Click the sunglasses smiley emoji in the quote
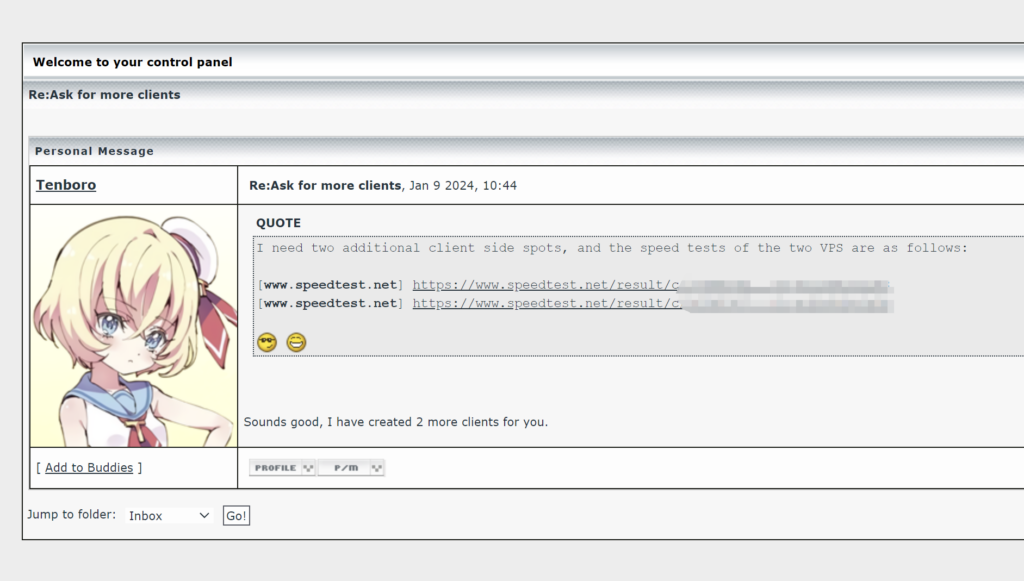Image resolution: width=1024 pixels, height=581 pixels. [x=266, y=343]
